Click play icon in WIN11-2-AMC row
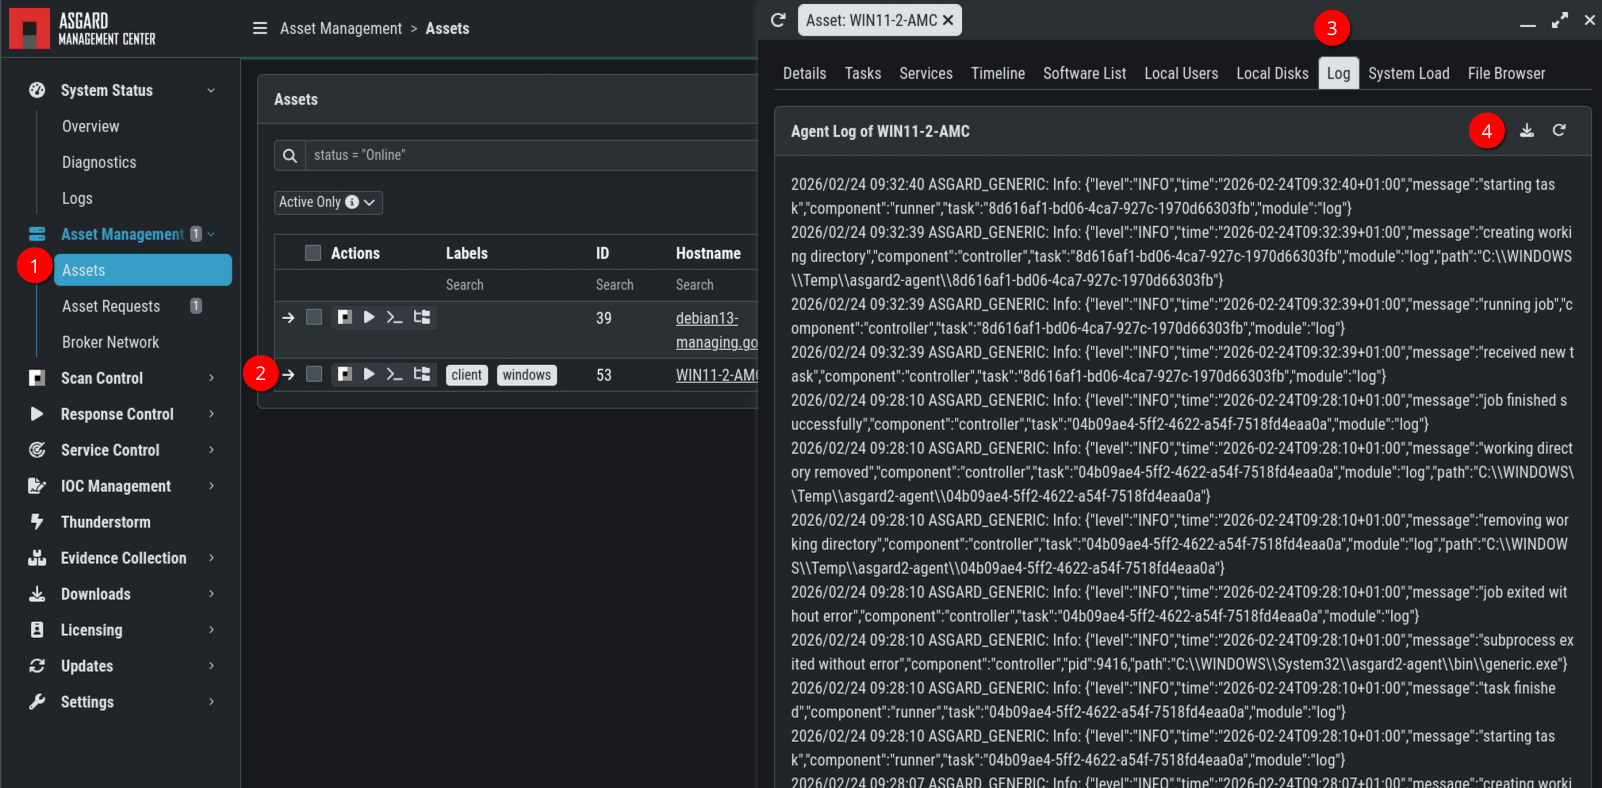This screenshot has height=788, width=1602. [x=369, y=374]
